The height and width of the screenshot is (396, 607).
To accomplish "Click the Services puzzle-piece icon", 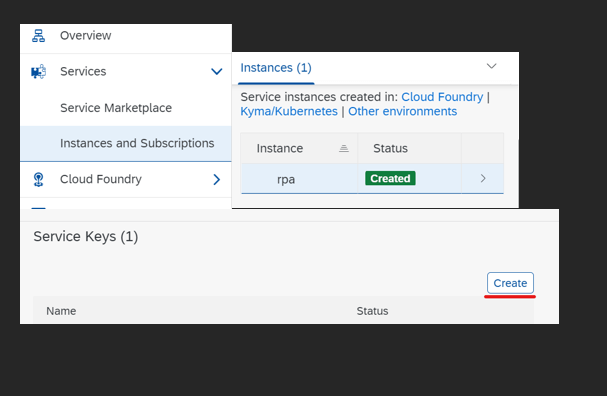I will [x=38, y=72].
